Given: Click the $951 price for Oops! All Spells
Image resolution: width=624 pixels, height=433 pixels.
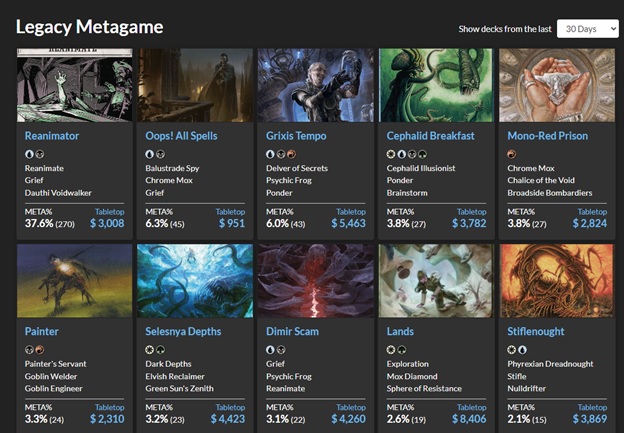Looking at the screenshot, I should (x=231, y=223).
